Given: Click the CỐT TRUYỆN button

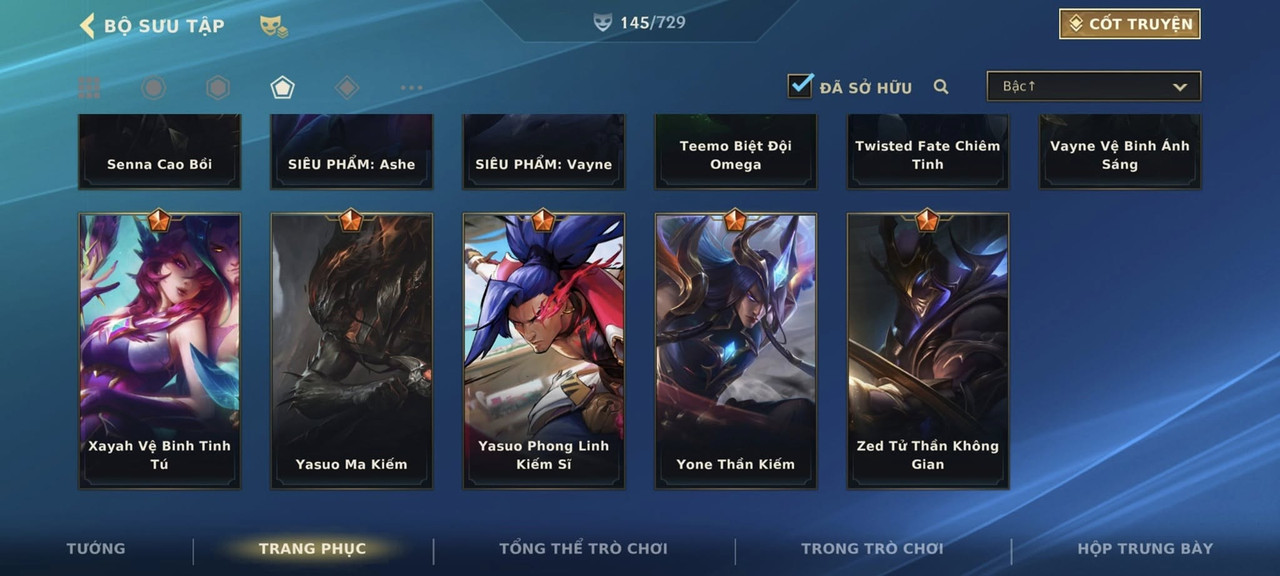Looking at the screenshot, I should 1130,24.
